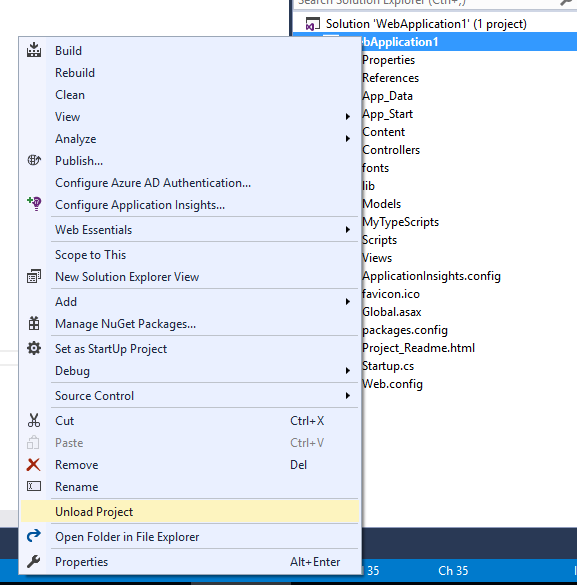Select the Models folder
This screenshot has width=577, height=585.
381,204
